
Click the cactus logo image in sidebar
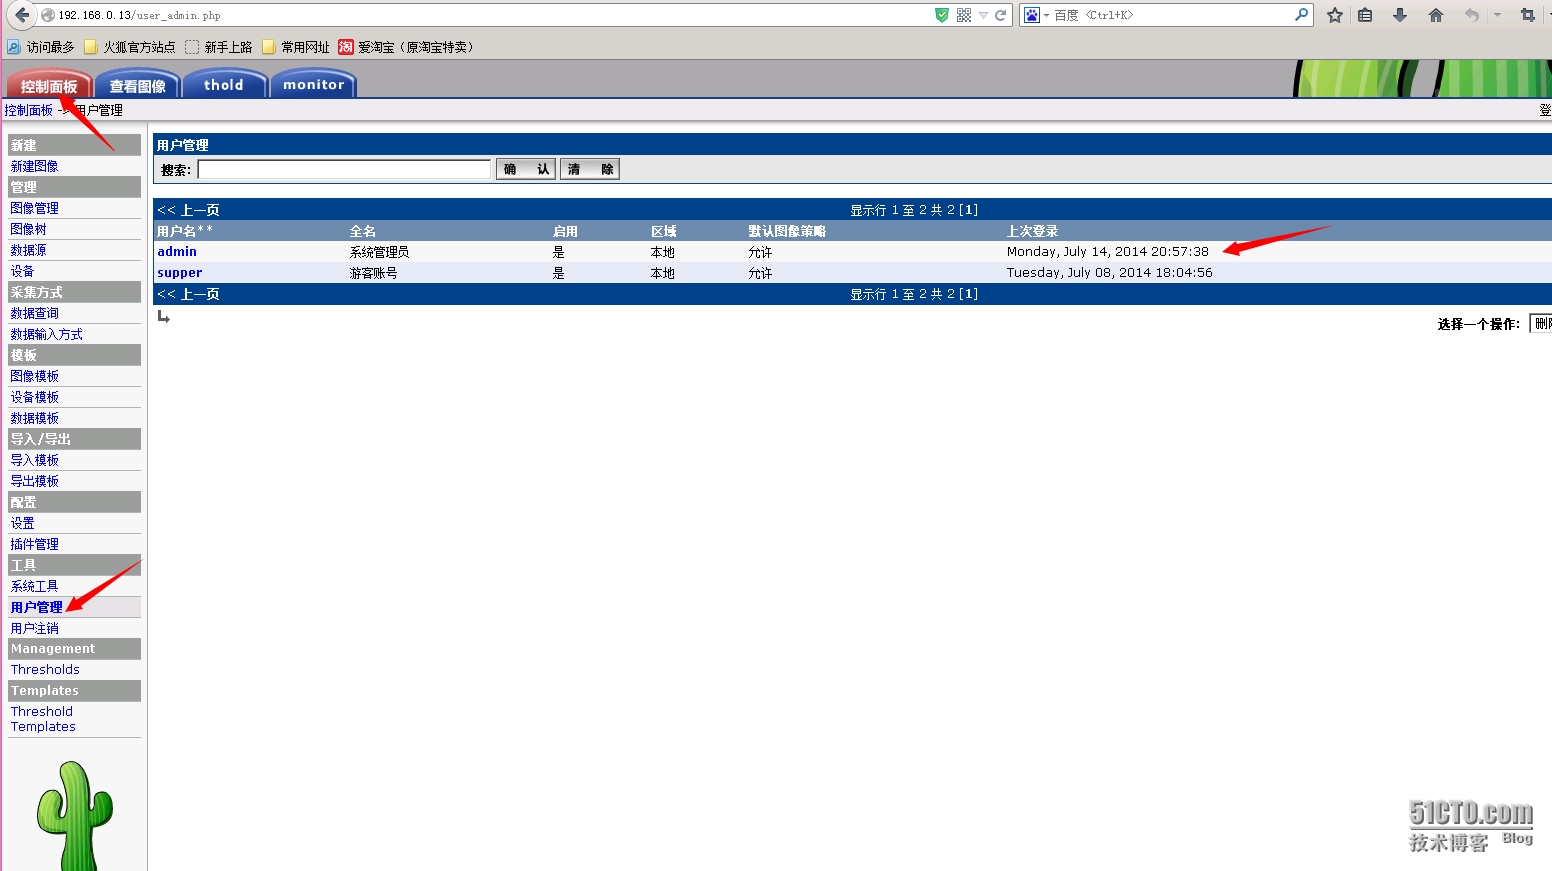(x=74, y=815)
